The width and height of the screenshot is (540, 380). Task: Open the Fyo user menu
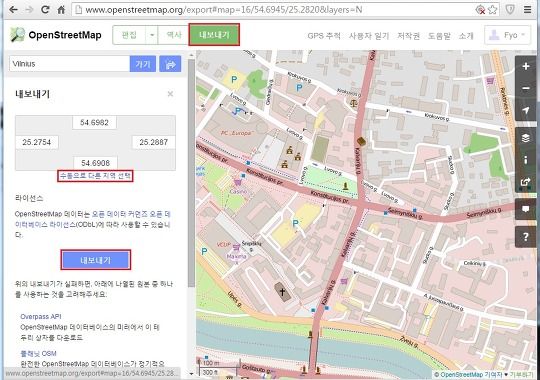point(507,35)
